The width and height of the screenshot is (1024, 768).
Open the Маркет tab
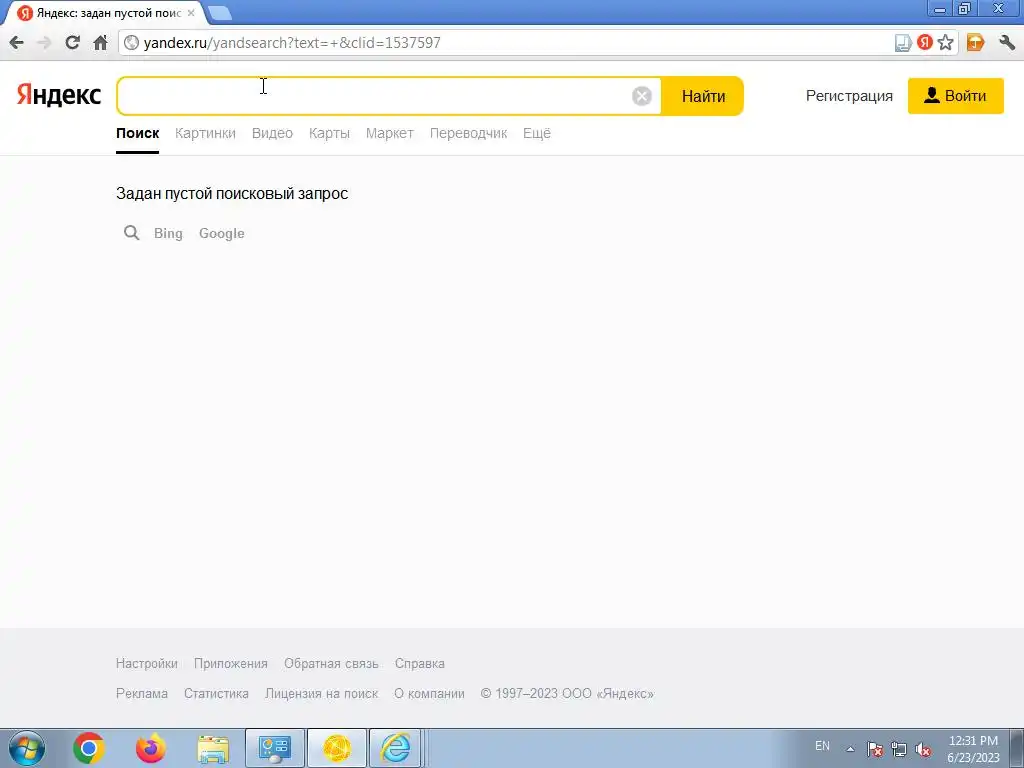point(390,133)
